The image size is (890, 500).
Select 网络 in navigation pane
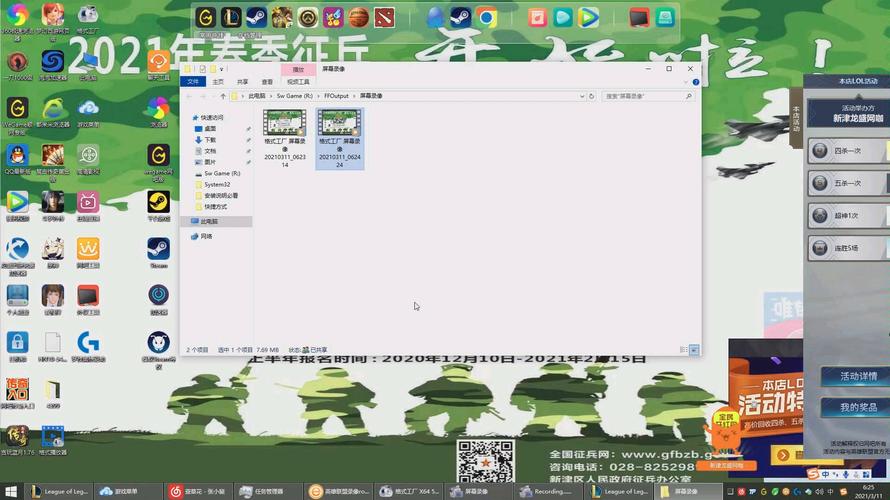click(202, 236)
